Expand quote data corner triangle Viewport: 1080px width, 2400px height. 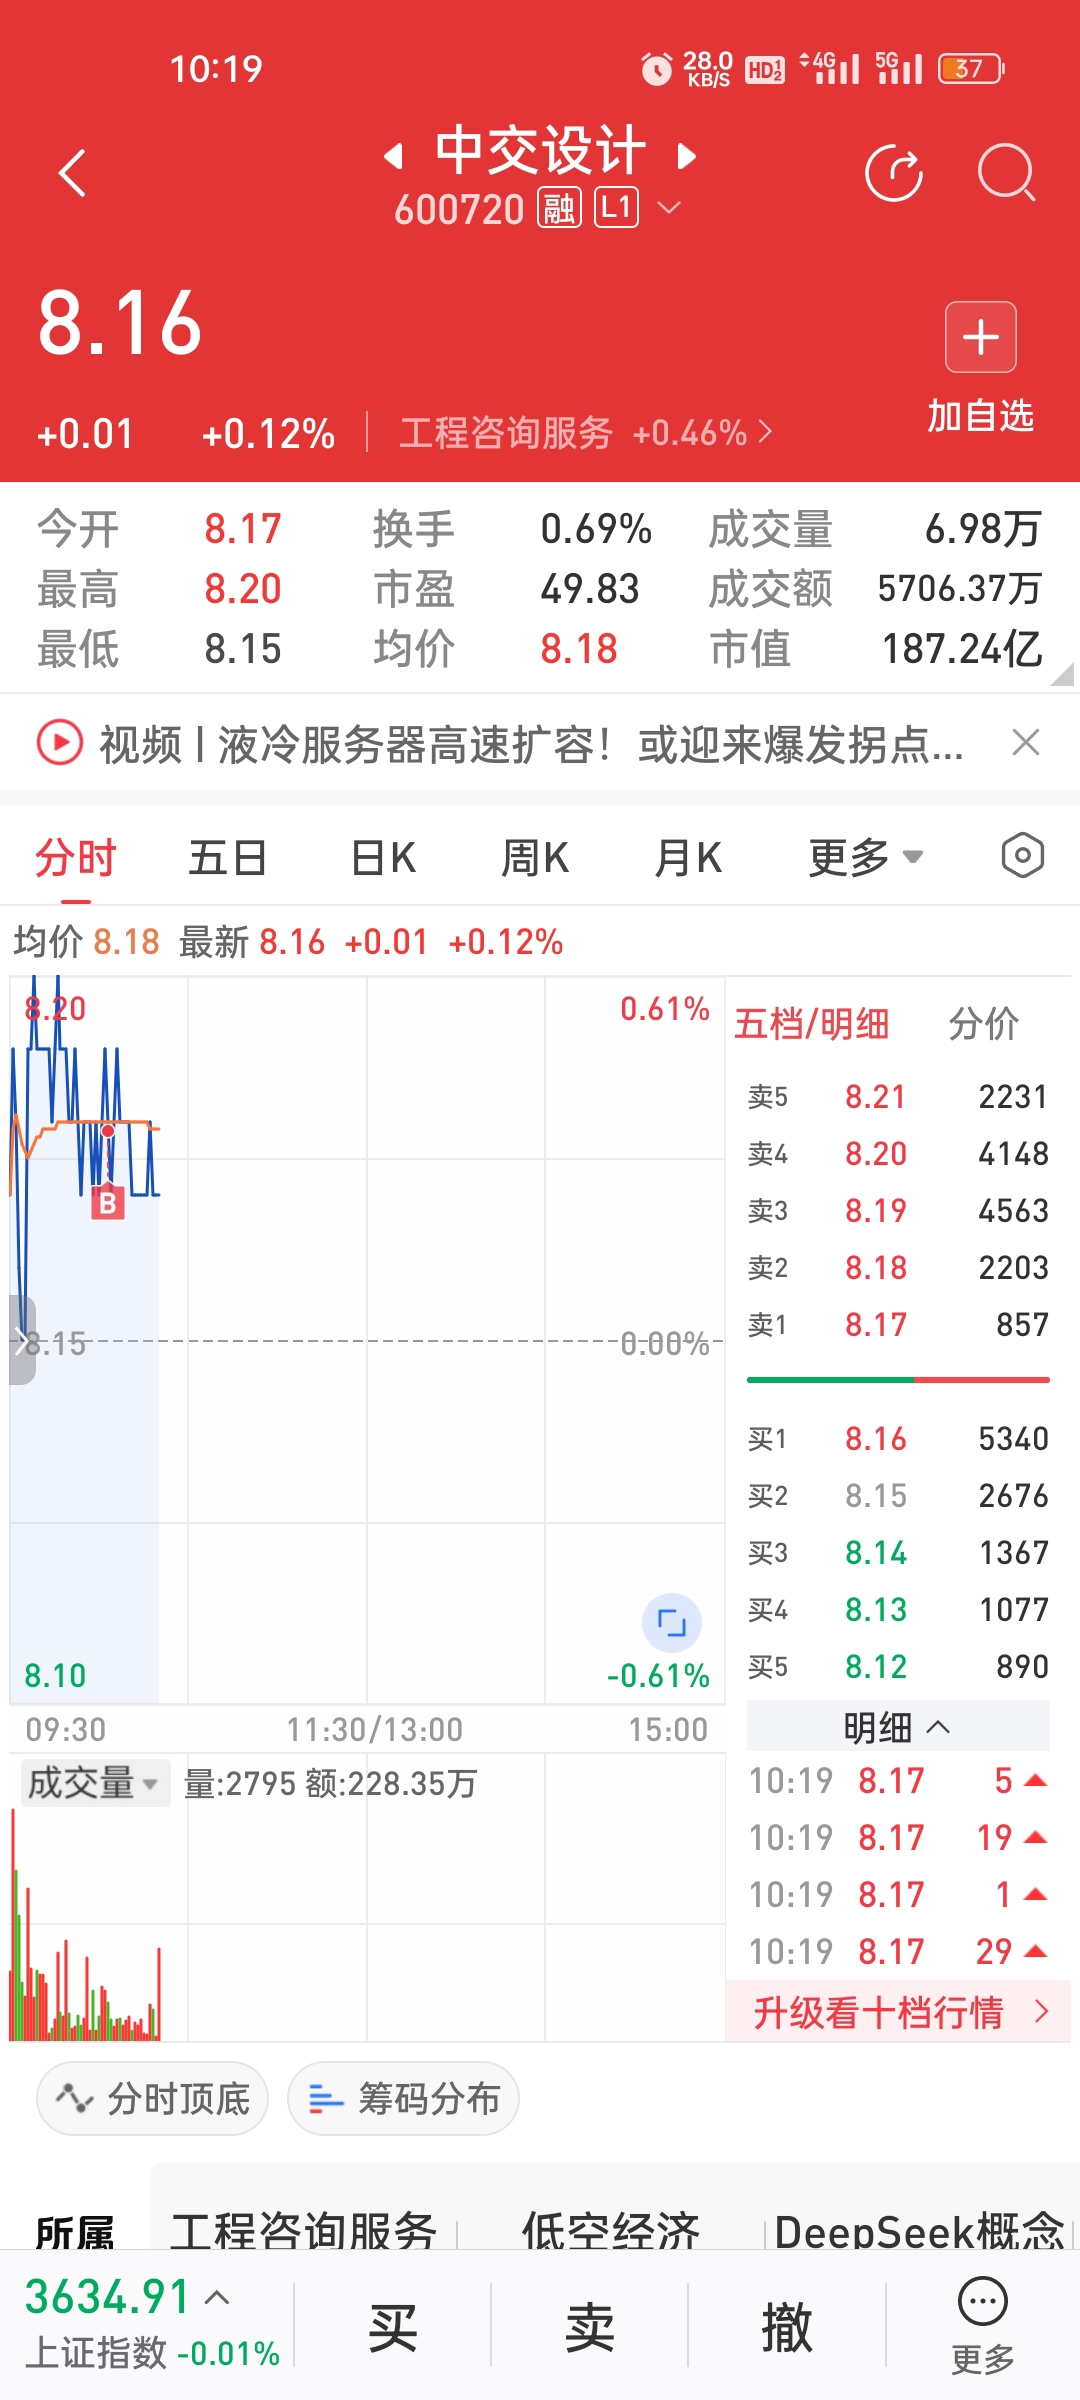pos(1062,674)
